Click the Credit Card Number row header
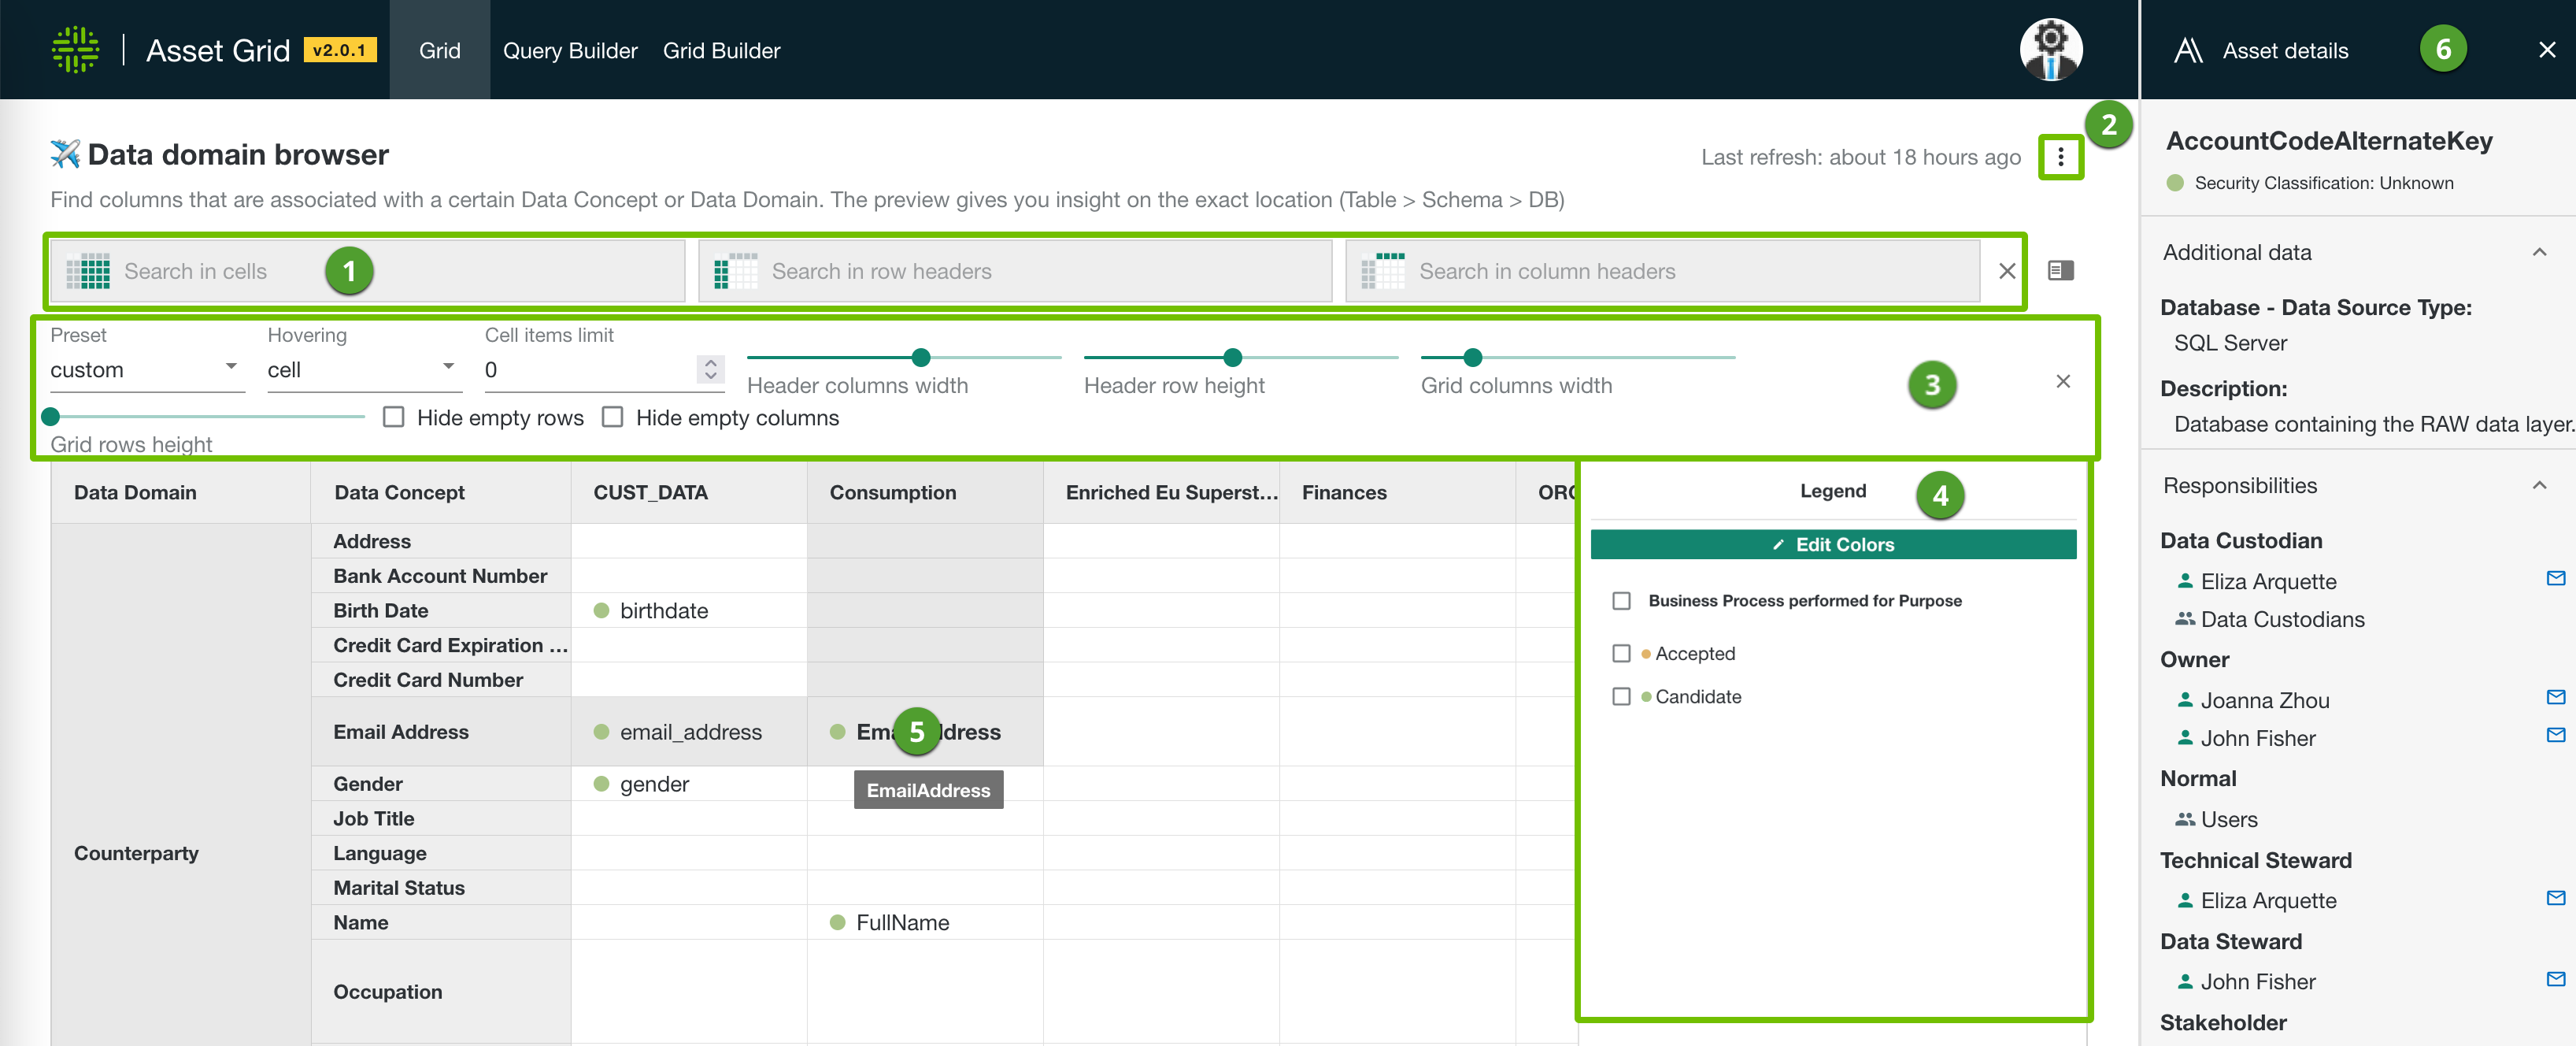This screenshot has width=2576, height=1046. [441, 680]
